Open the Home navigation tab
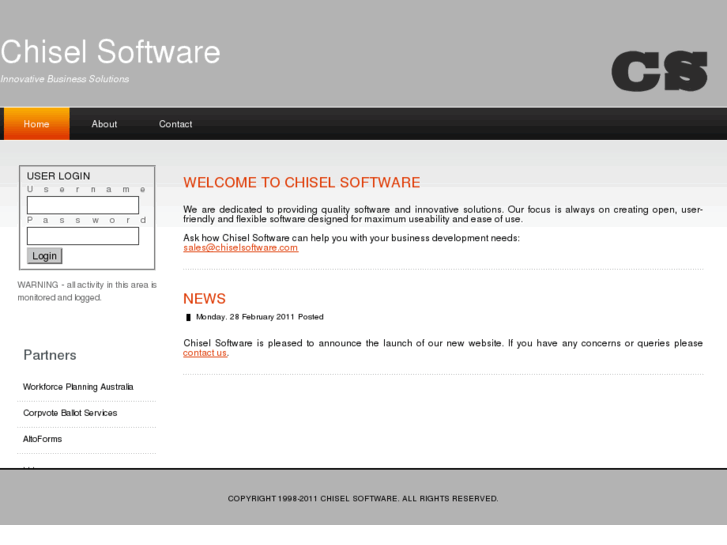Screen dimensions: 727x545 click(x=37, y=124)
